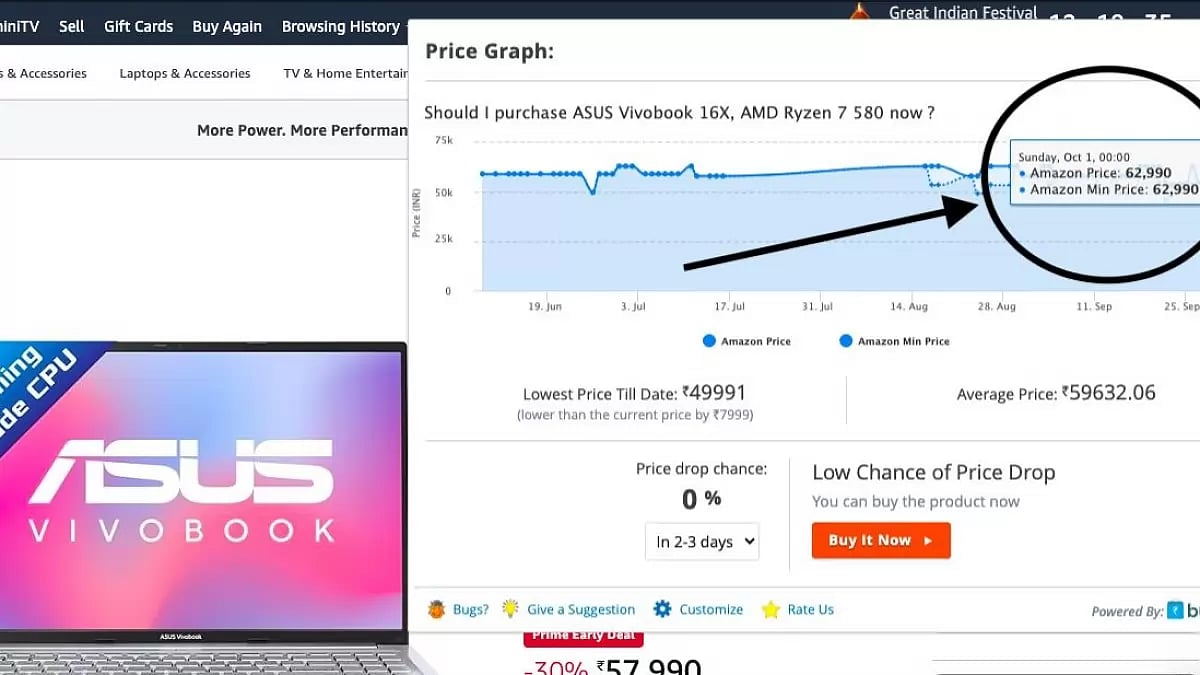Viewport: 1200px width, 675px height.
Task: Open the Customize link text
Action: (711, 609)
